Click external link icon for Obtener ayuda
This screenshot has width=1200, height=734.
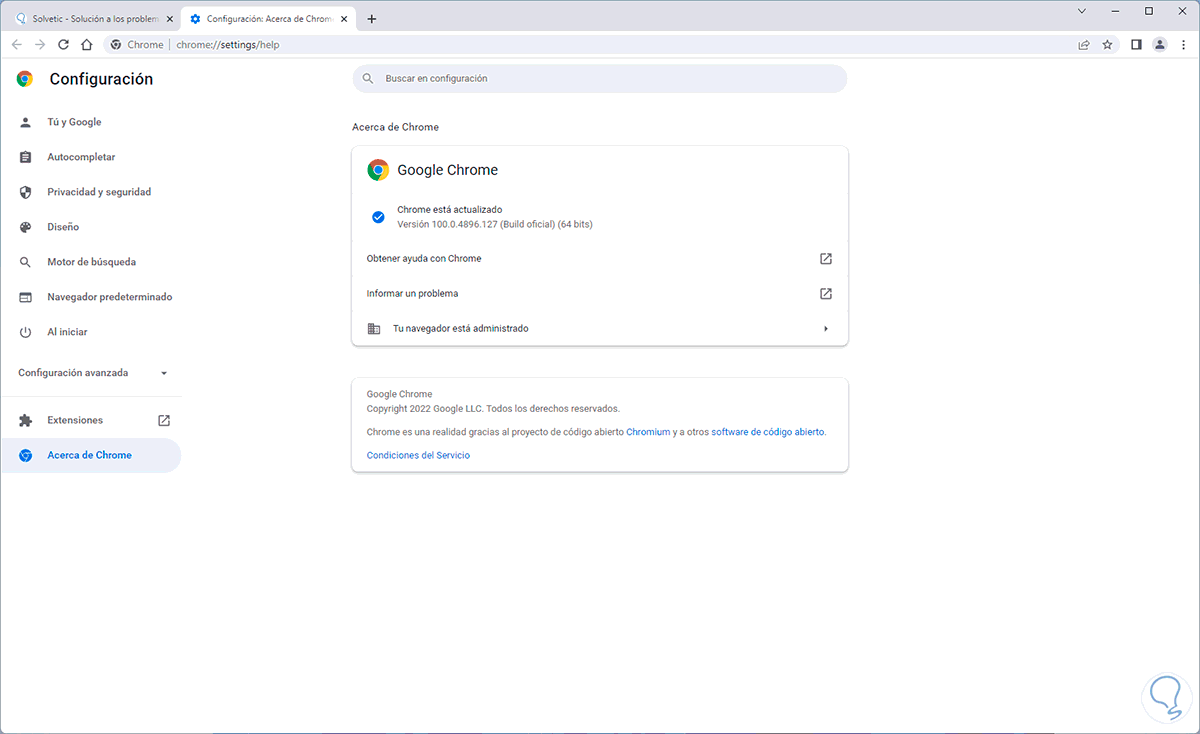pyautogui.click(x=826, y=259)
